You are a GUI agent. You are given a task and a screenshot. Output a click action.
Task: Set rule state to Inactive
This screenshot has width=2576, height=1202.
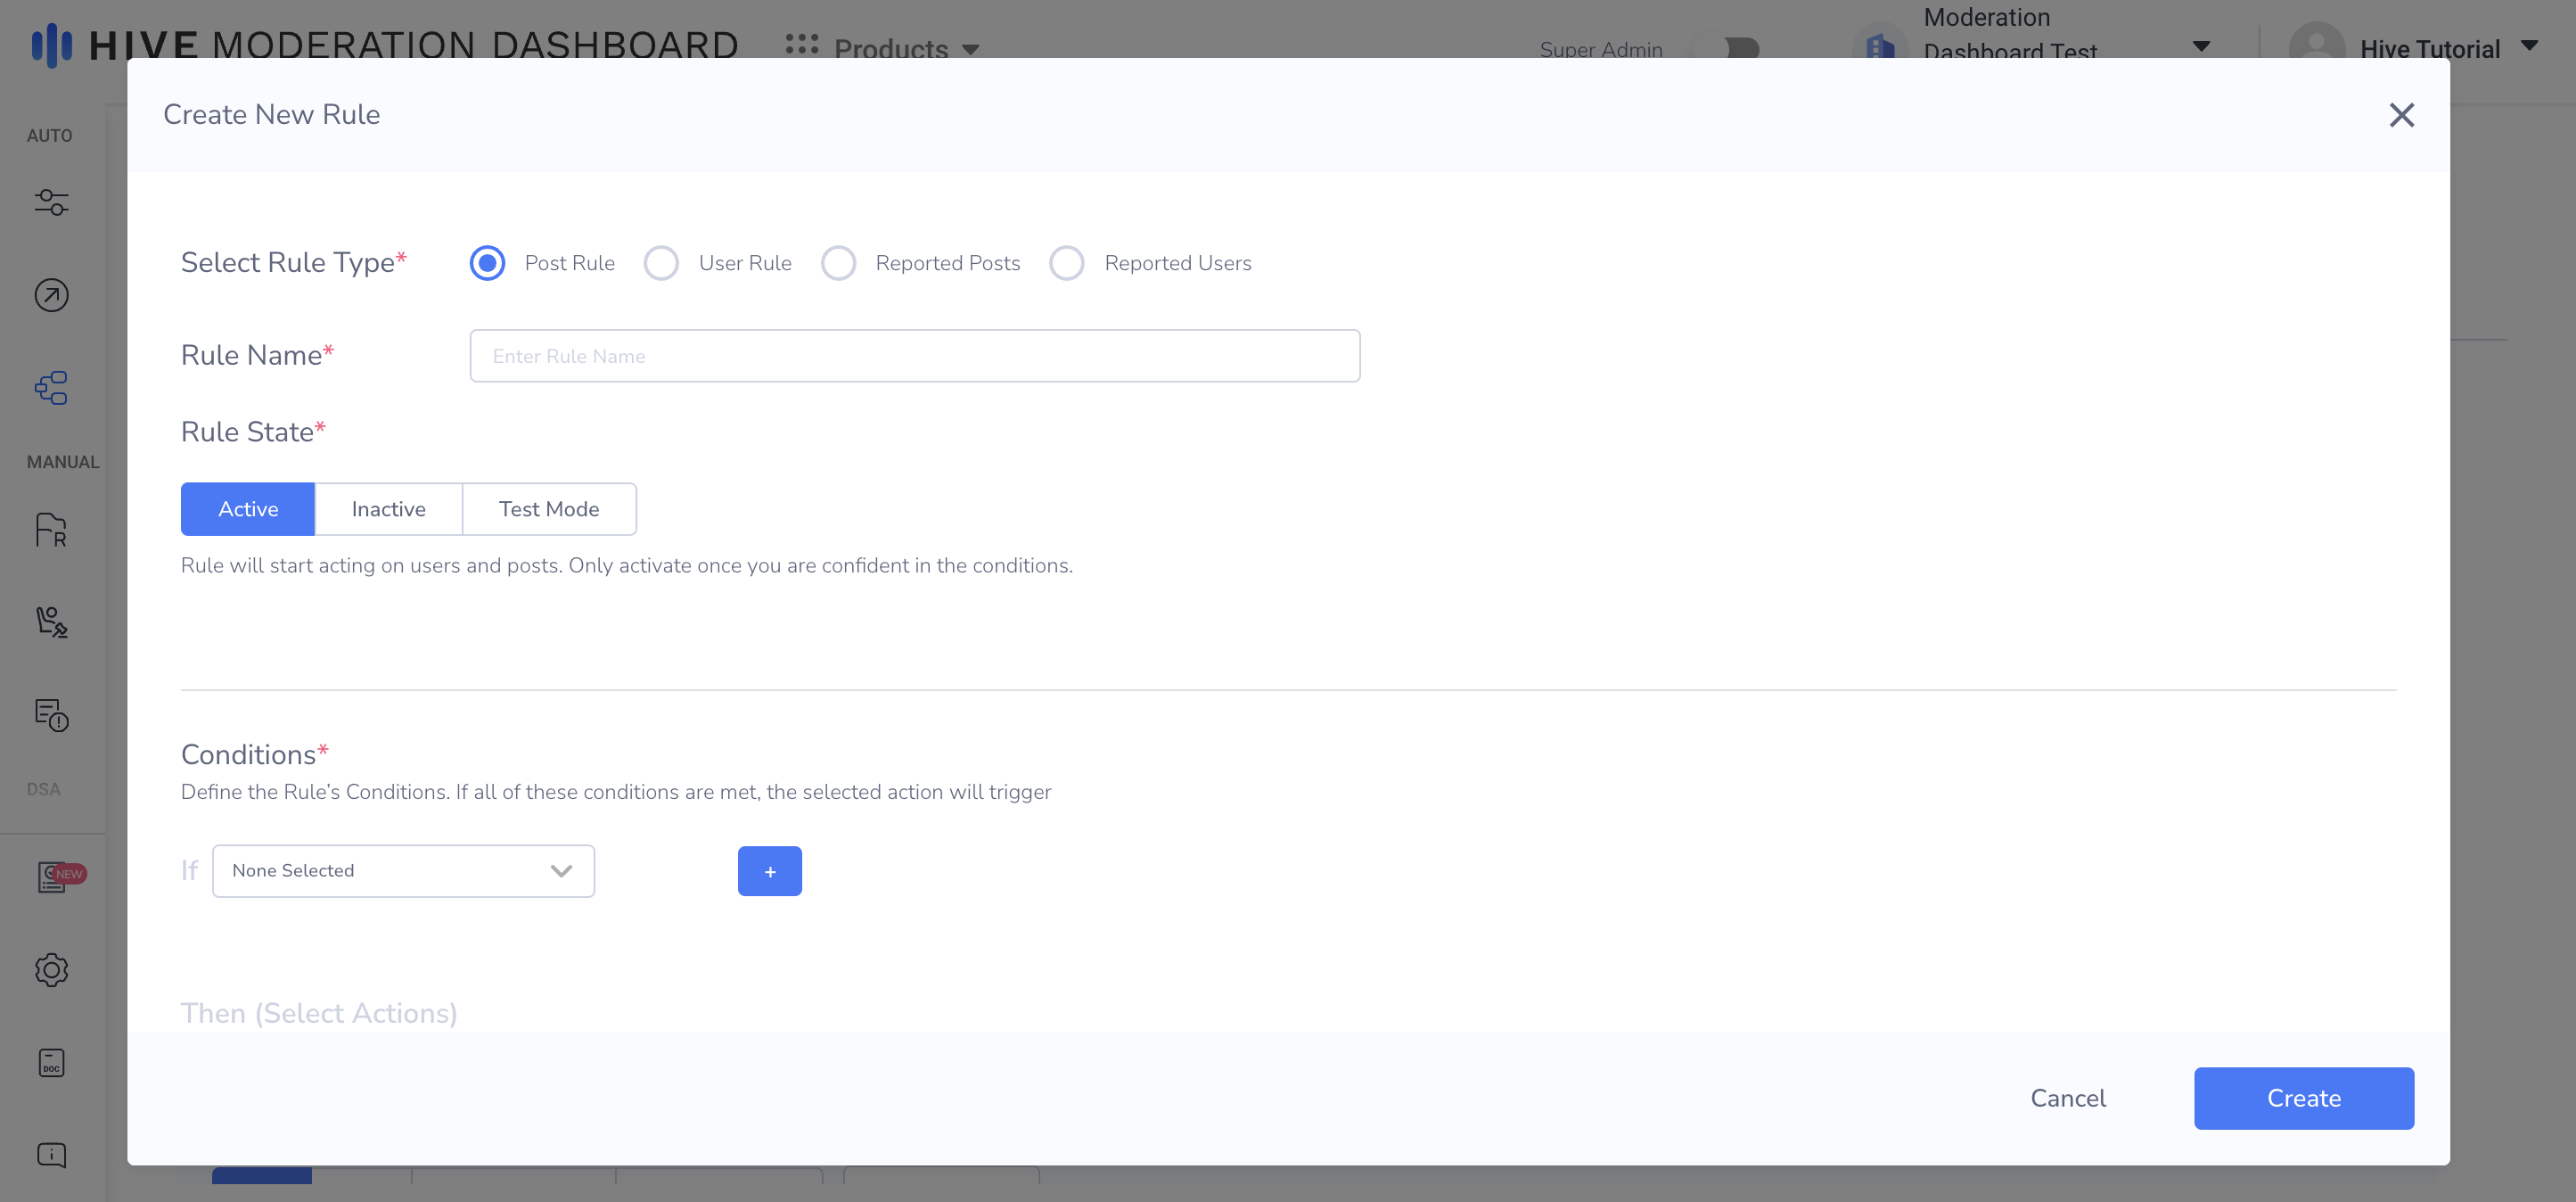(x=388, y=509)
